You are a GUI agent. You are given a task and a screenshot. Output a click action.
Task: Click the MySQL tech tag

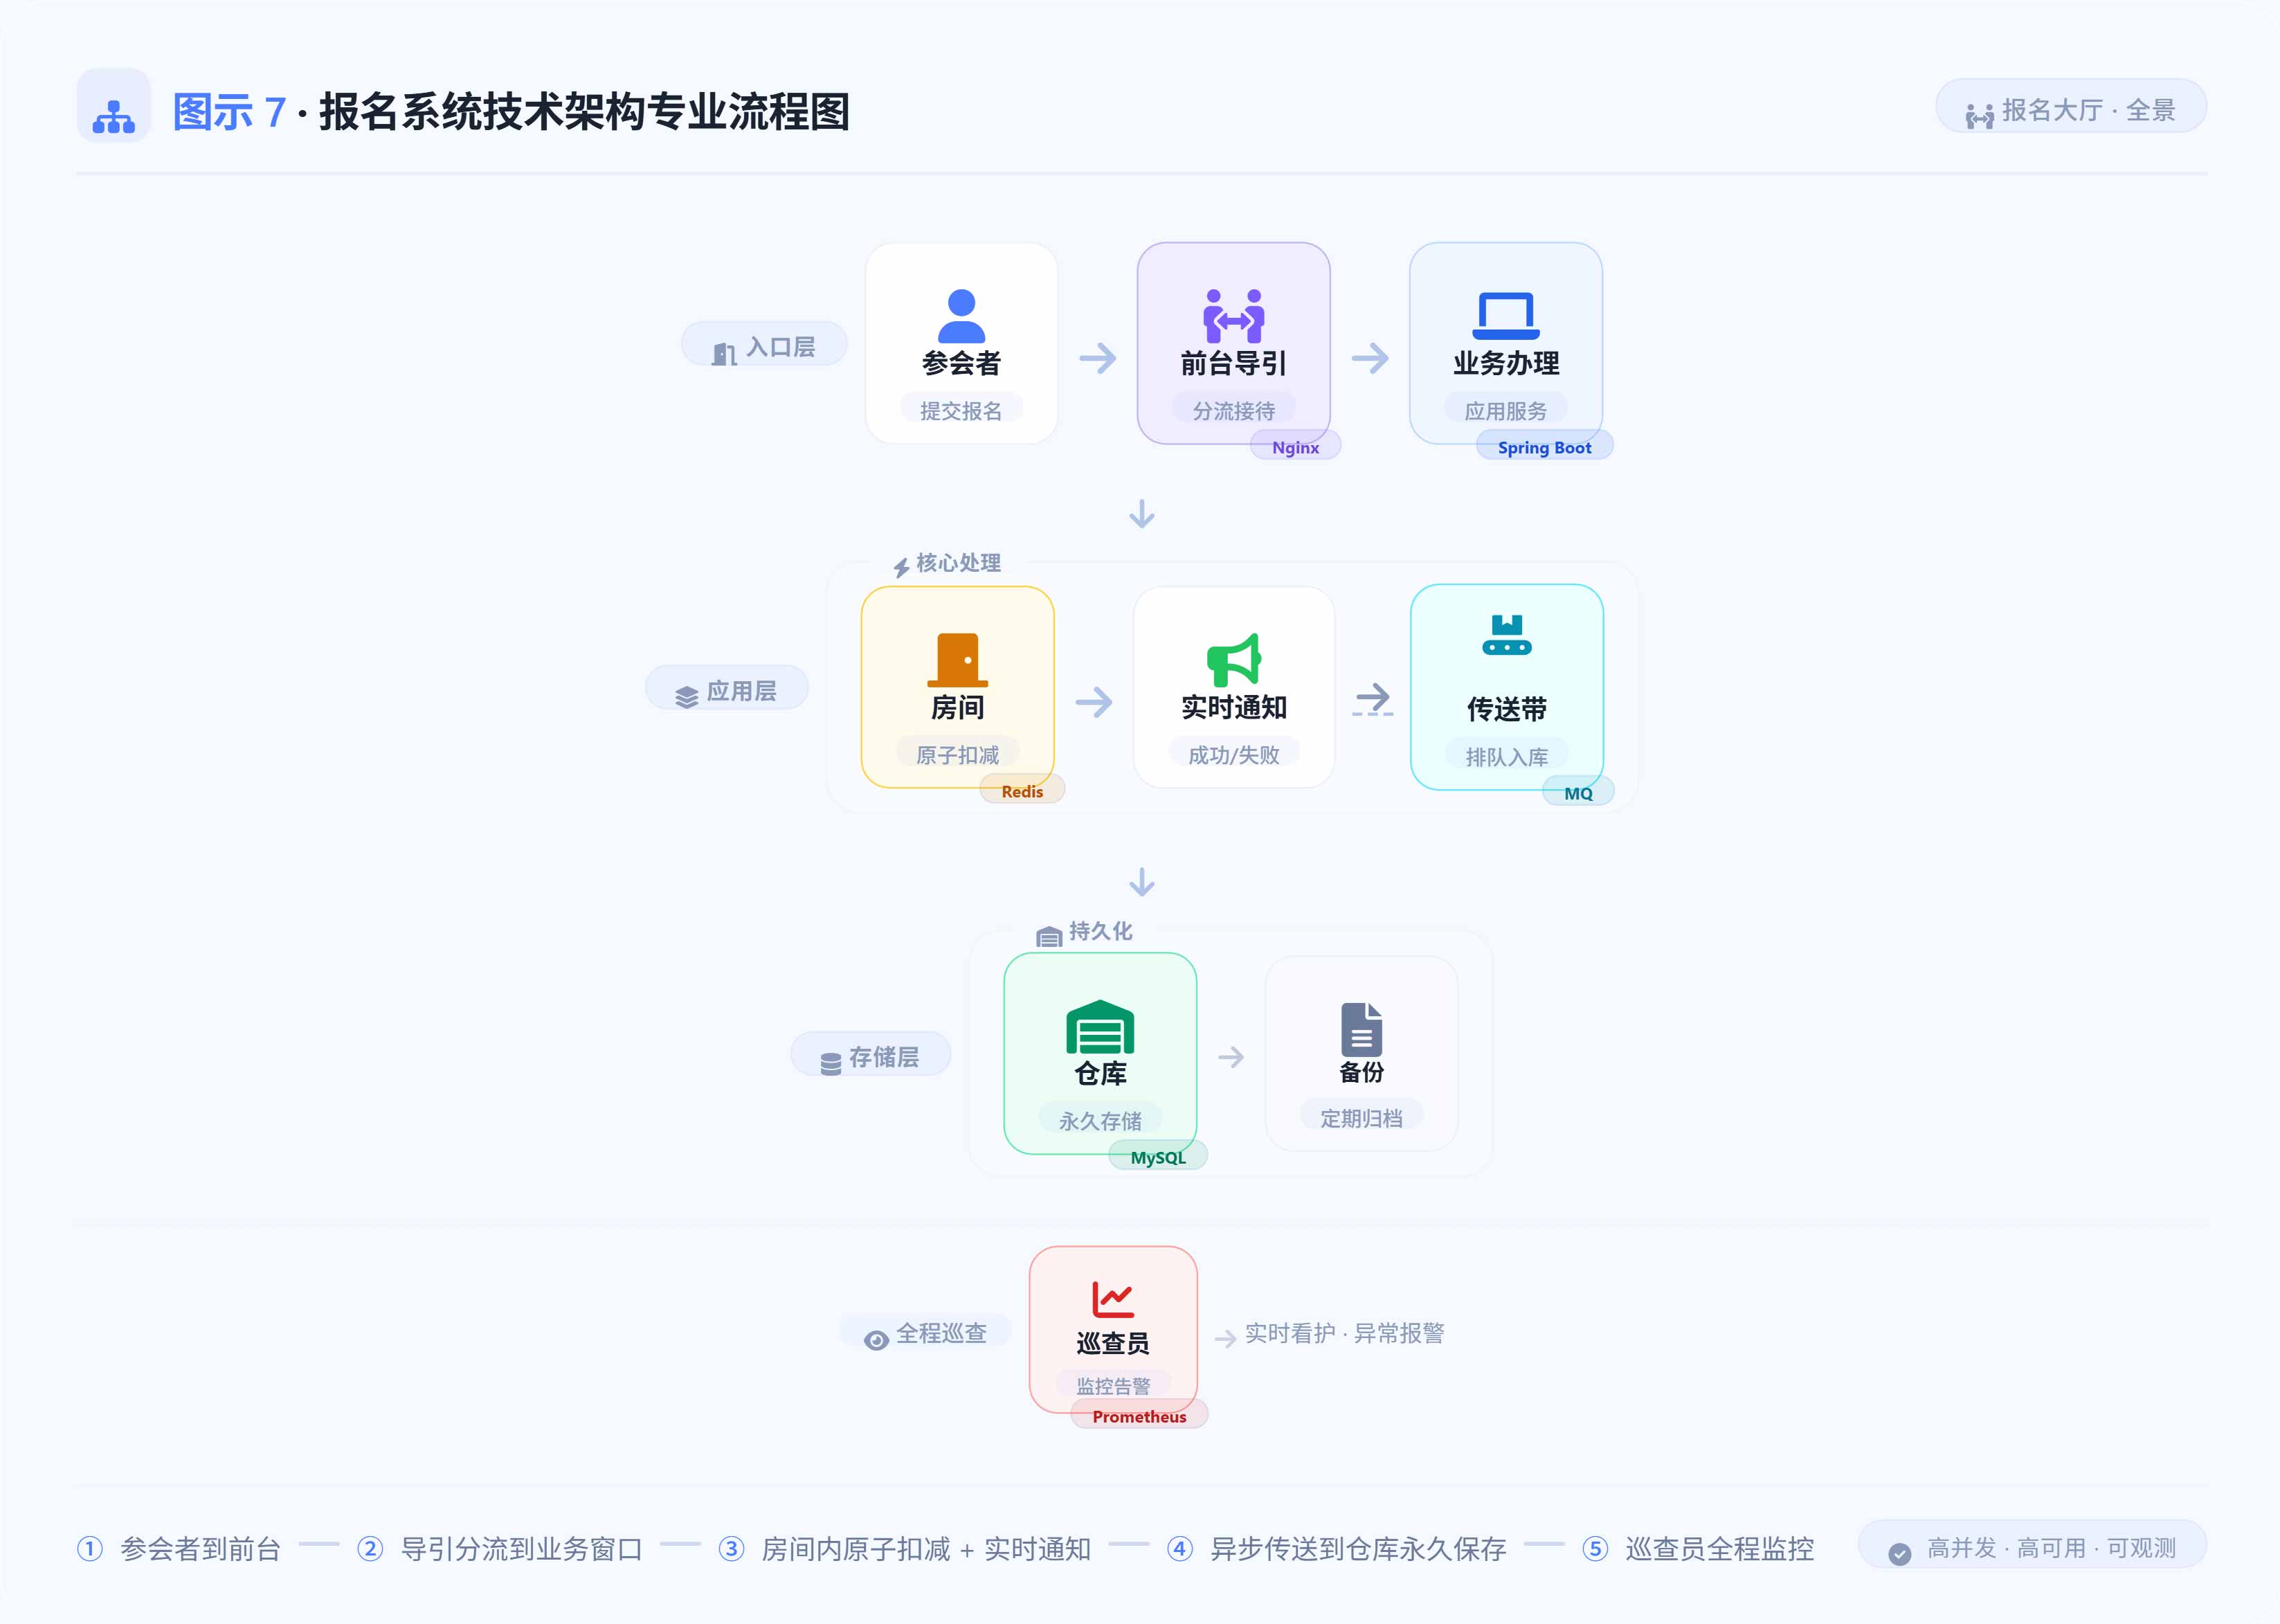coord(1157,1156)
